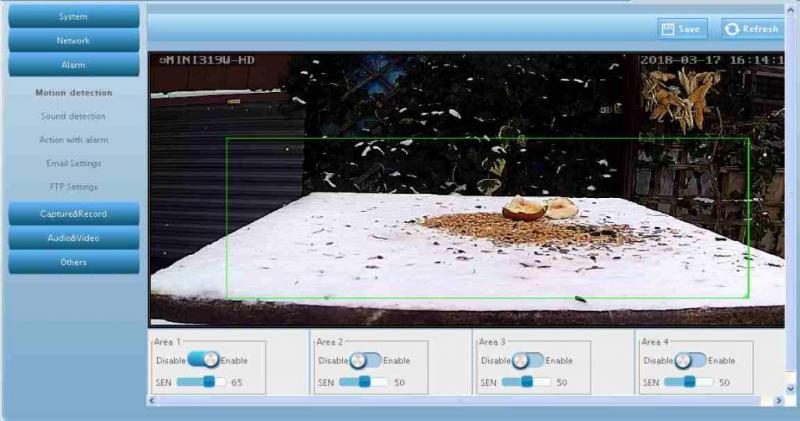Open FTP Settings in the sidebar
Viewport: 800px width, 421px height.
73,187
